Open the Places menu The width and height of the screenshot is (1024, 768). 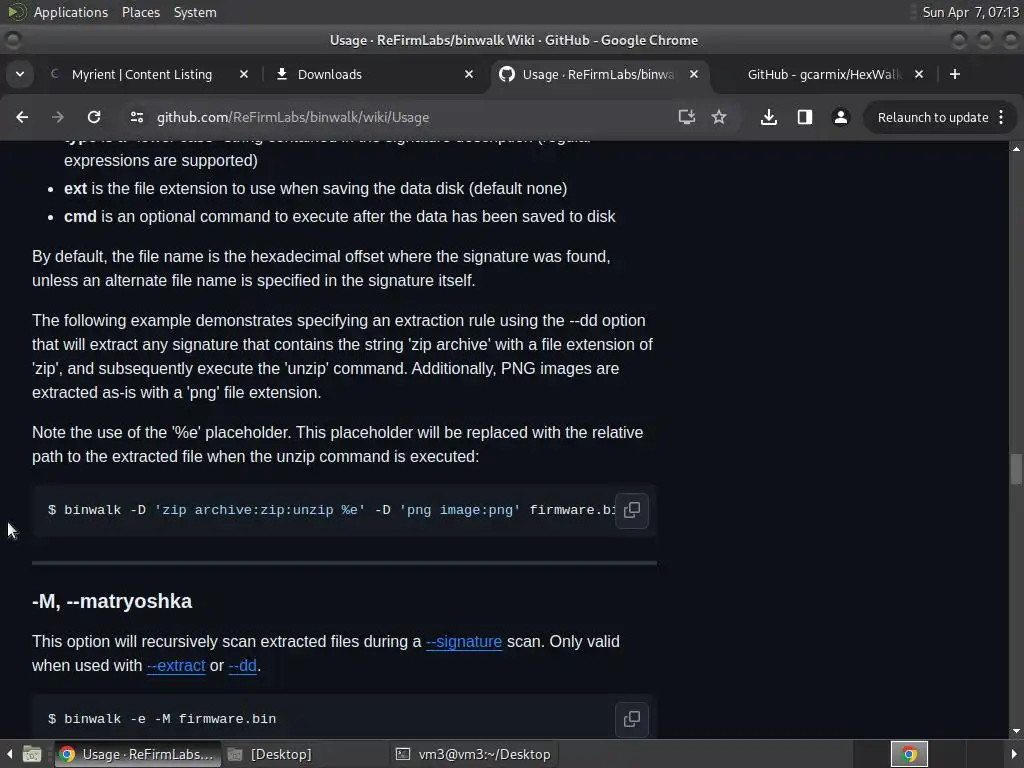tap(140, 12)
